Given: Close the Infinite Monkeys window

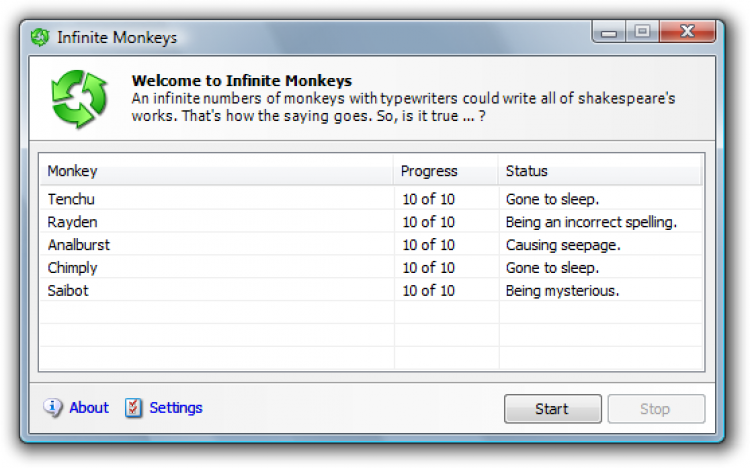Looking at the screenshot, I should (687, 32).
